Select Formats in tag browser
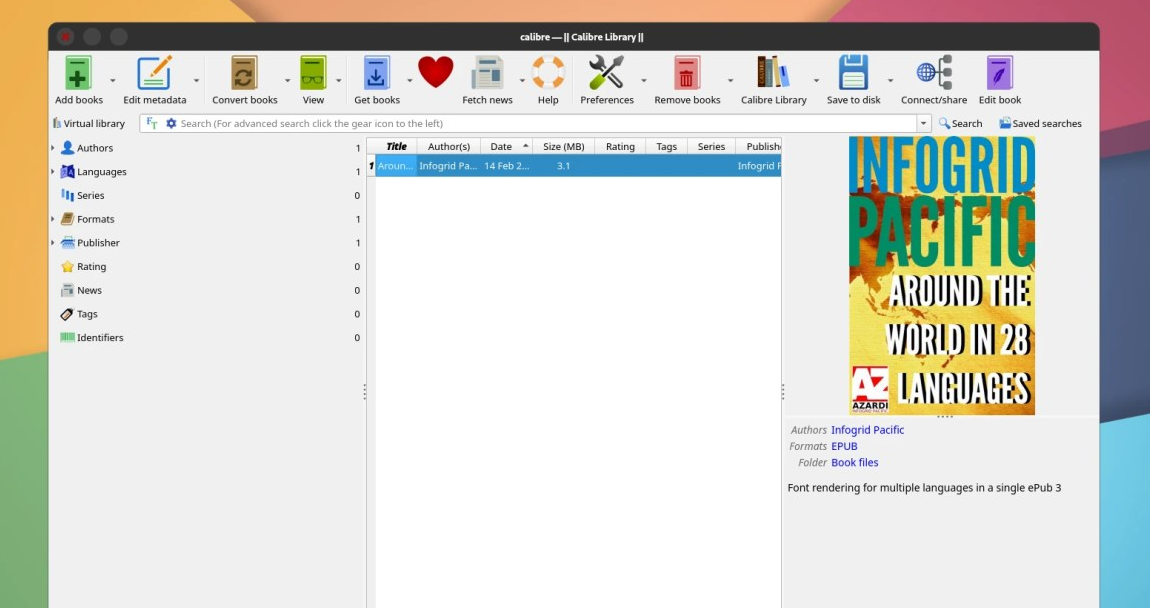The image size is (1150, 608). pos(95,219)
